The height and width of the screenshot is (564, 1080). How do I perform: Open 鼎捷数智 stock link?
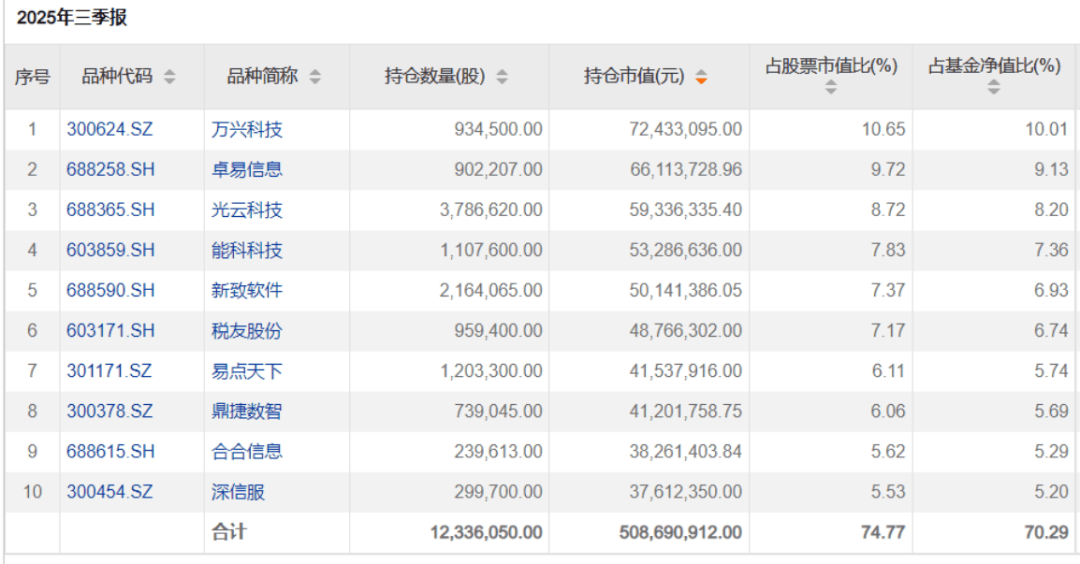[x=247, y=411]
